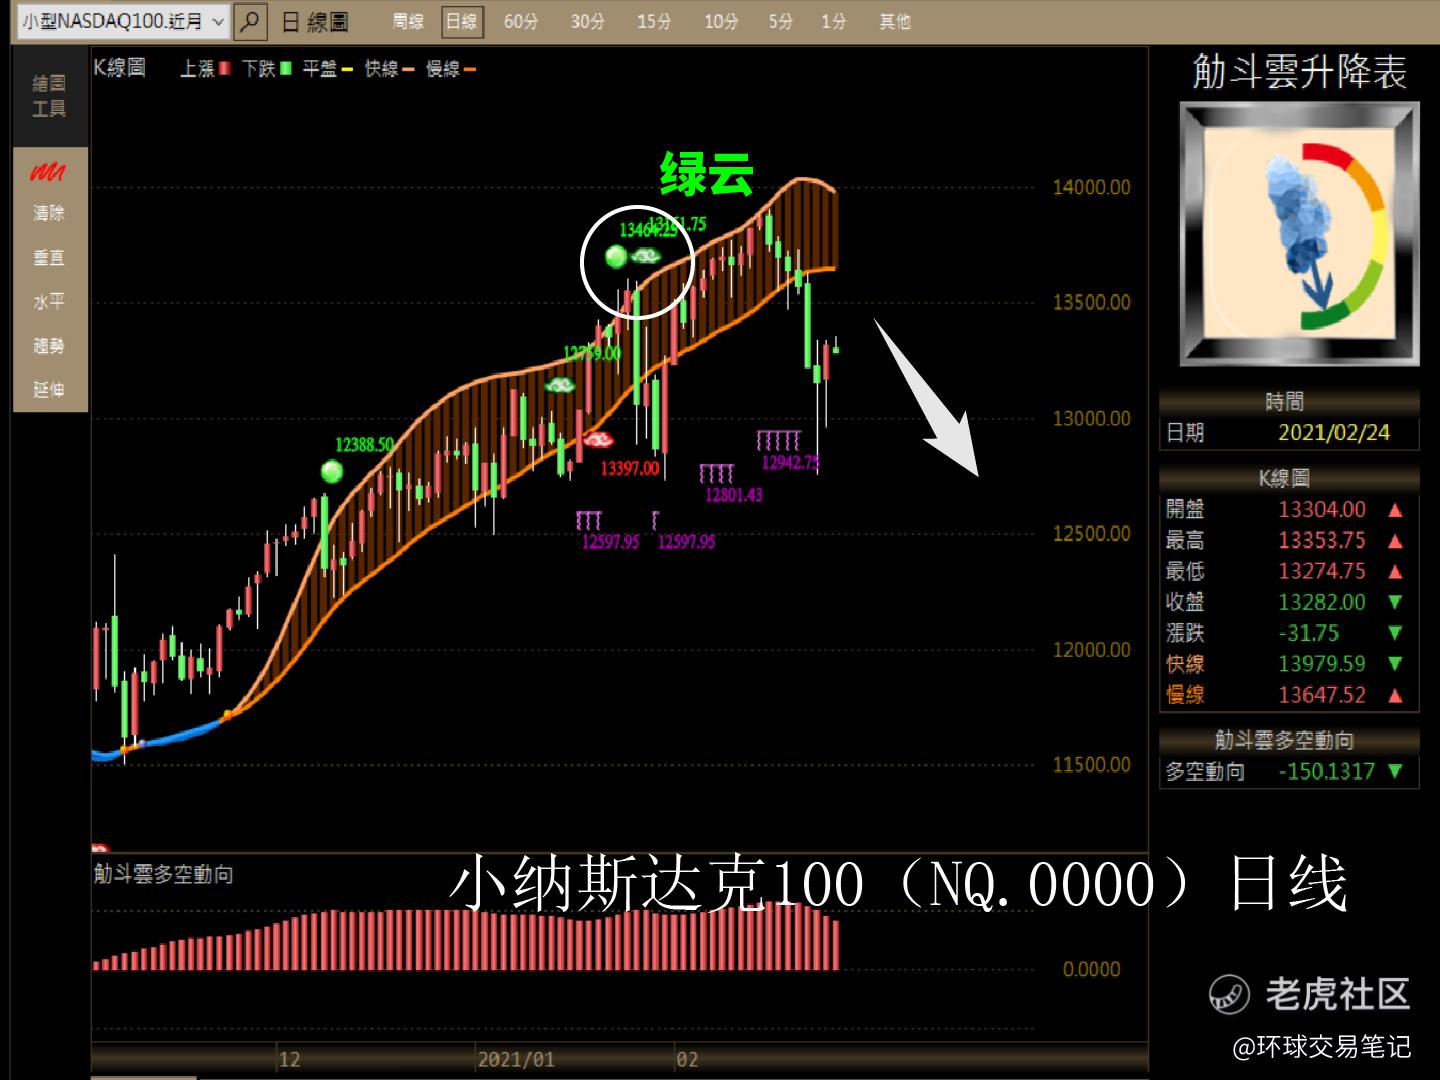Click 清除 to clear drawings
This screenshot has height=1080, width=1440.
pyautogui.click(x=49, y=213)
